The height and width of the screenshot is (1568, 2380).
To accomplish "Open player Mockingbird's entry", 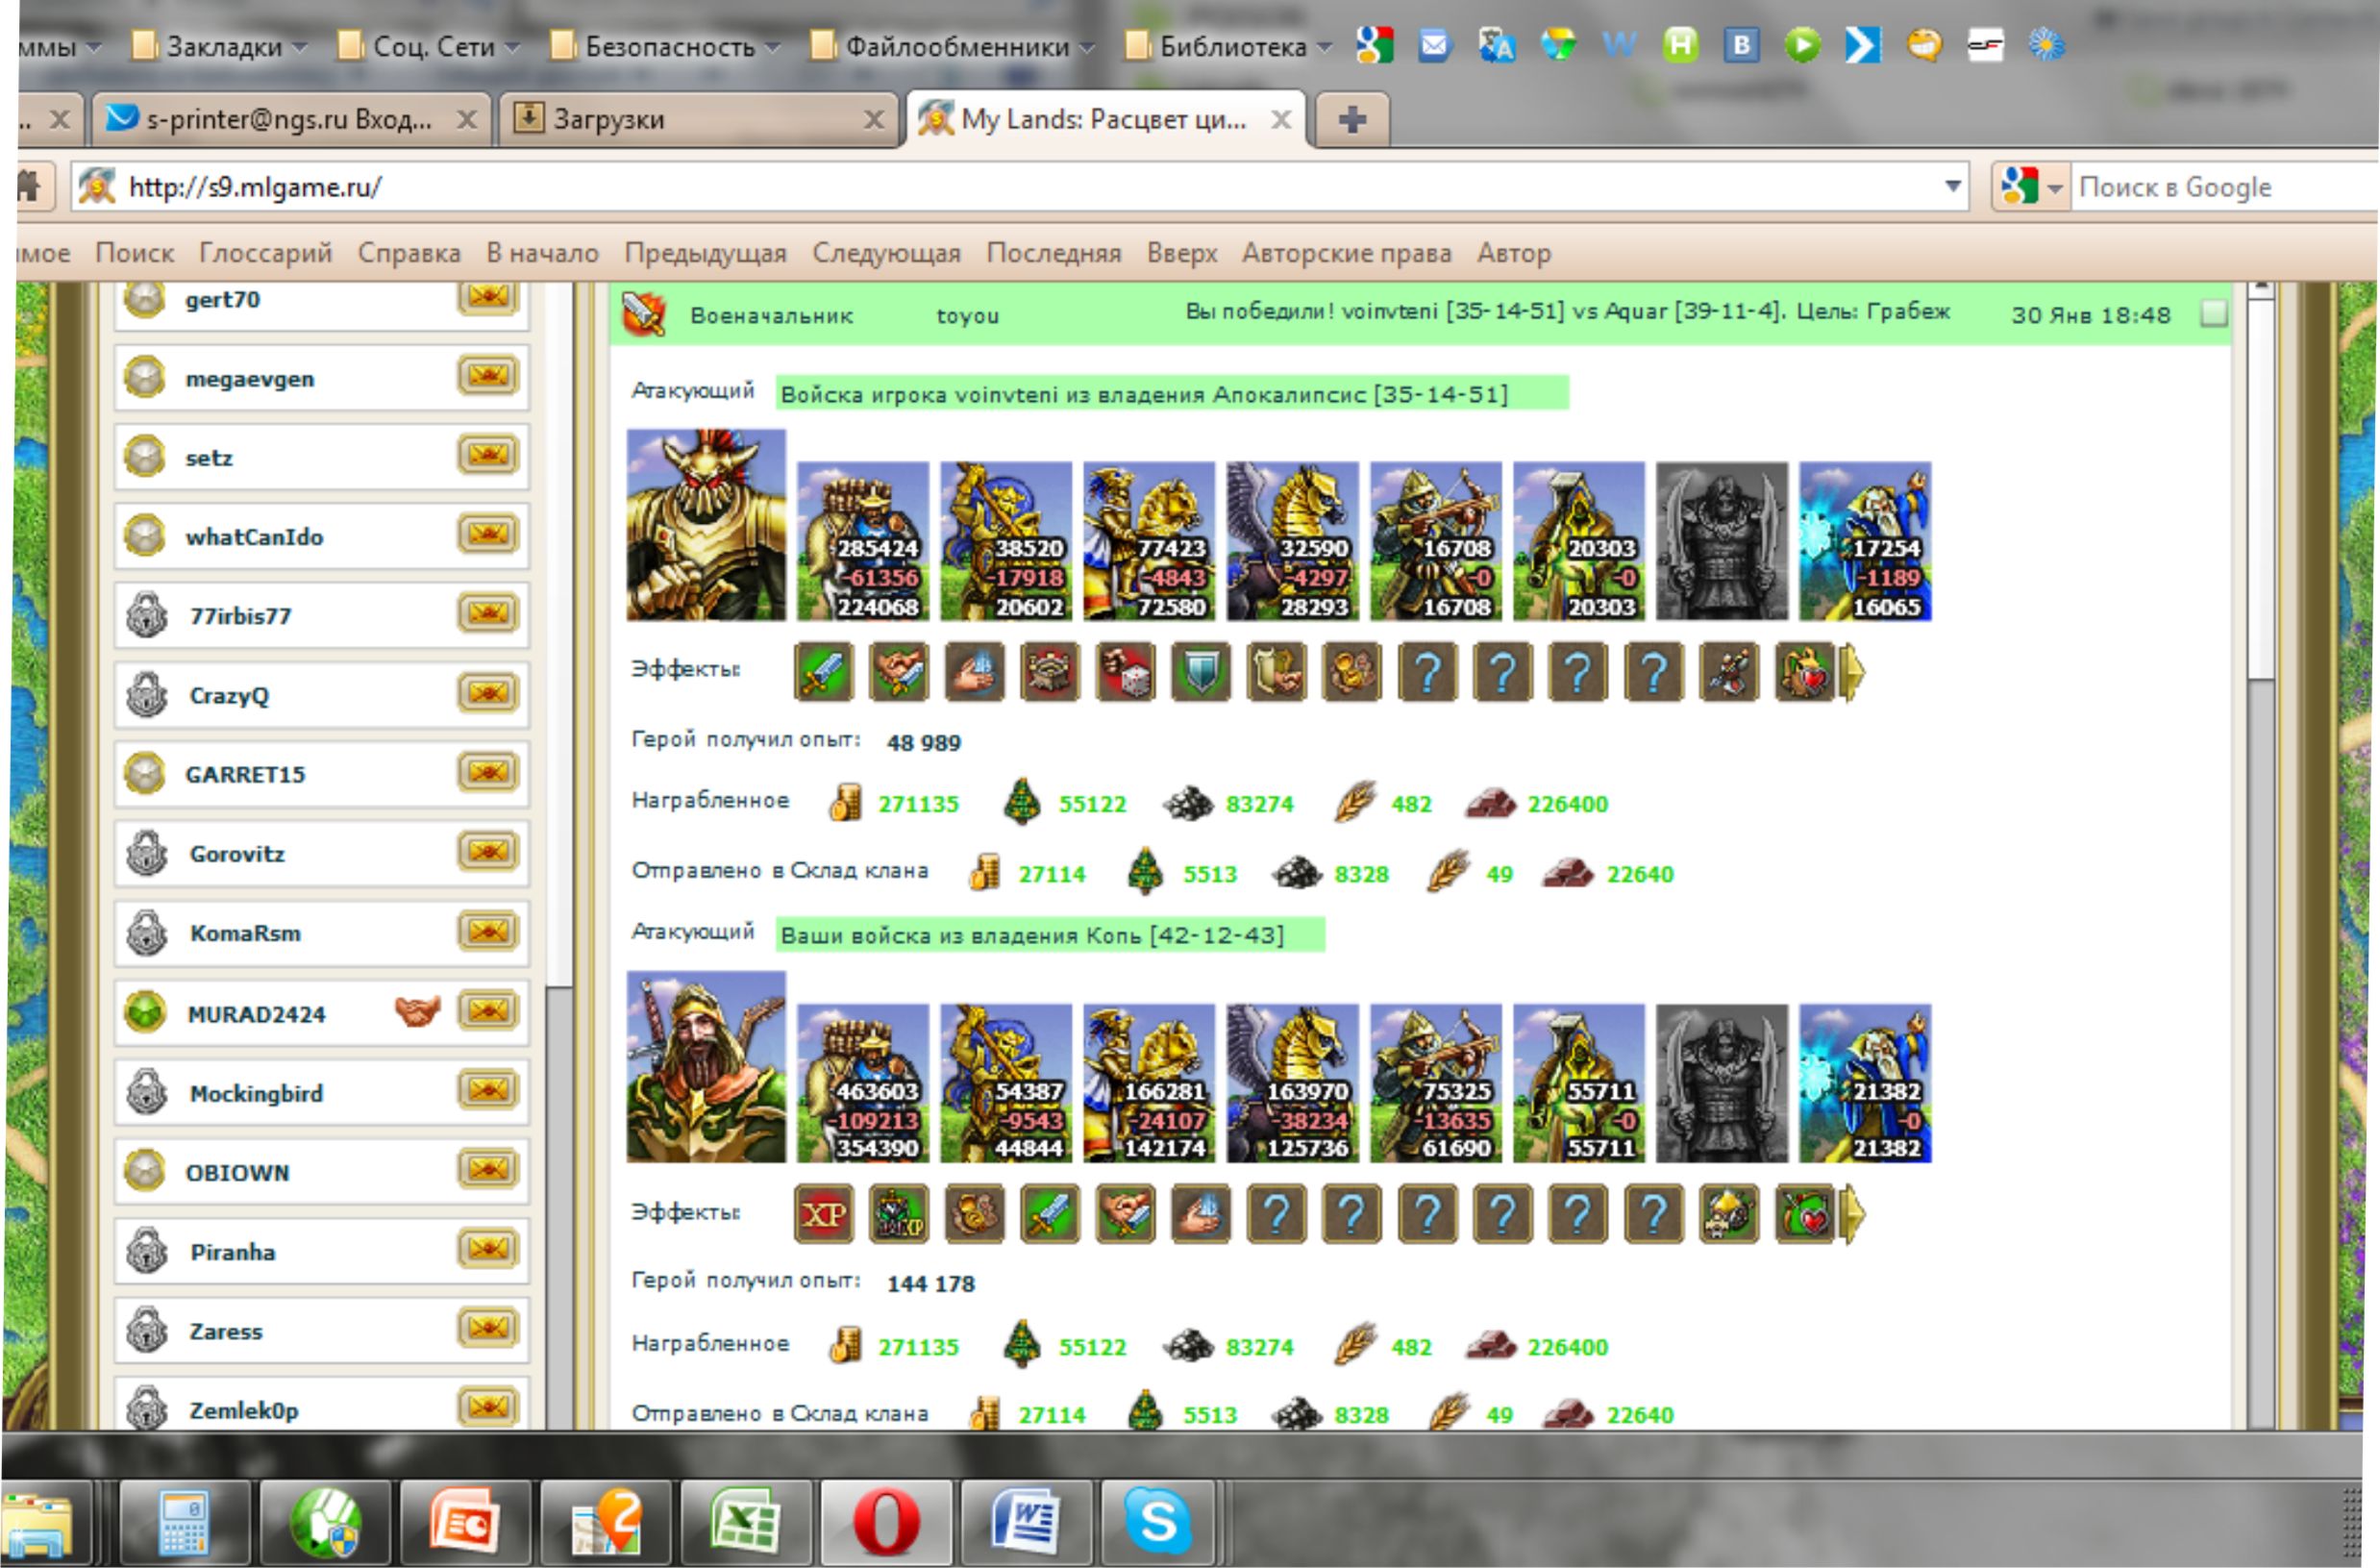I will click(321, 1092).
